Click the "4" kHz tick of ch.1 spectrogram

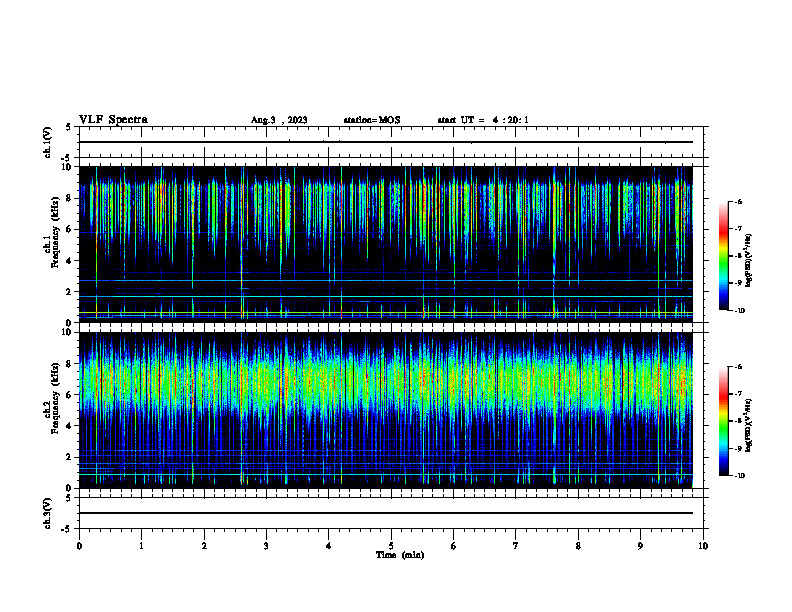[x=70, y=261]
